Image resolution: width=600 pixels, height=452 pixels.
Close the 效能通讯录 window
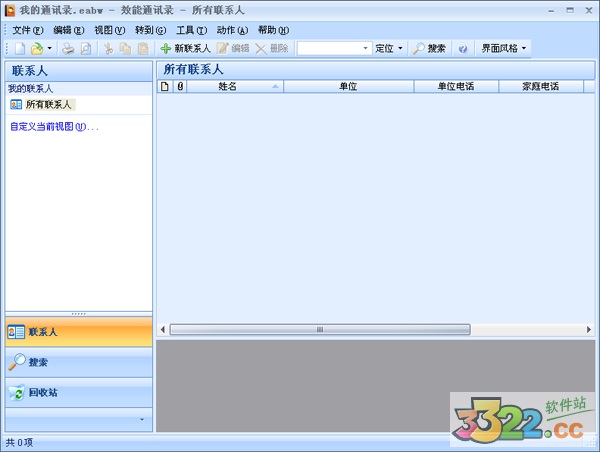[x=589, y=10]
